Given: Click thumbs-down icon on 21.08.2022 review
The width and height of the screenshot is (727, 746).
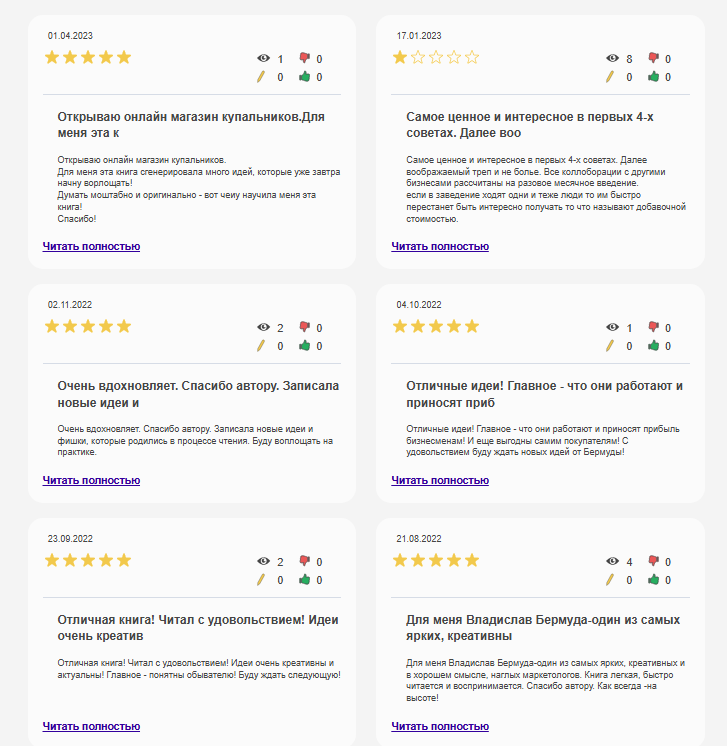Looking at the screenshot, I should (653, 561).
